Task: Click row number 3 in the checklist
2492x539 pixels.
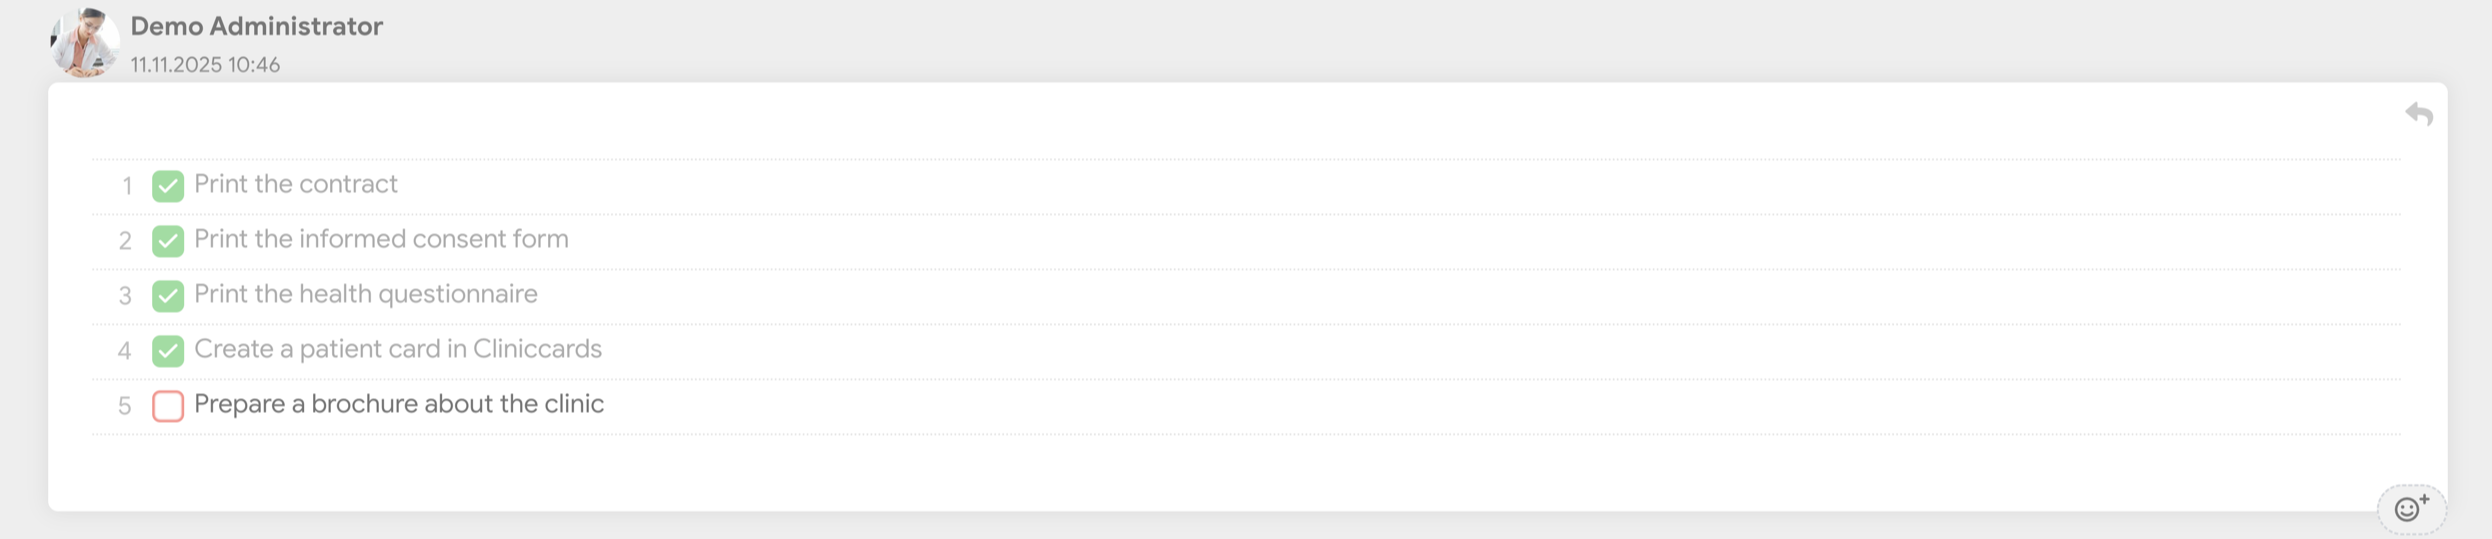Action: coord(125,296)
